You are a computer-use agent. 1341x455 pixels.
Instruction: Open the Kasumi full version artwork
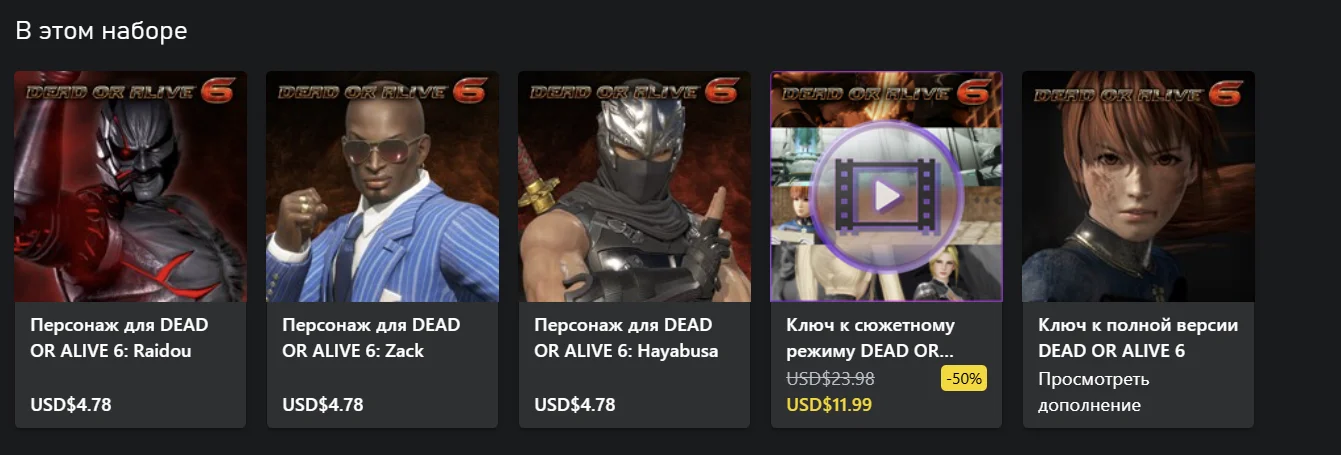click(x=1138, y=187)
